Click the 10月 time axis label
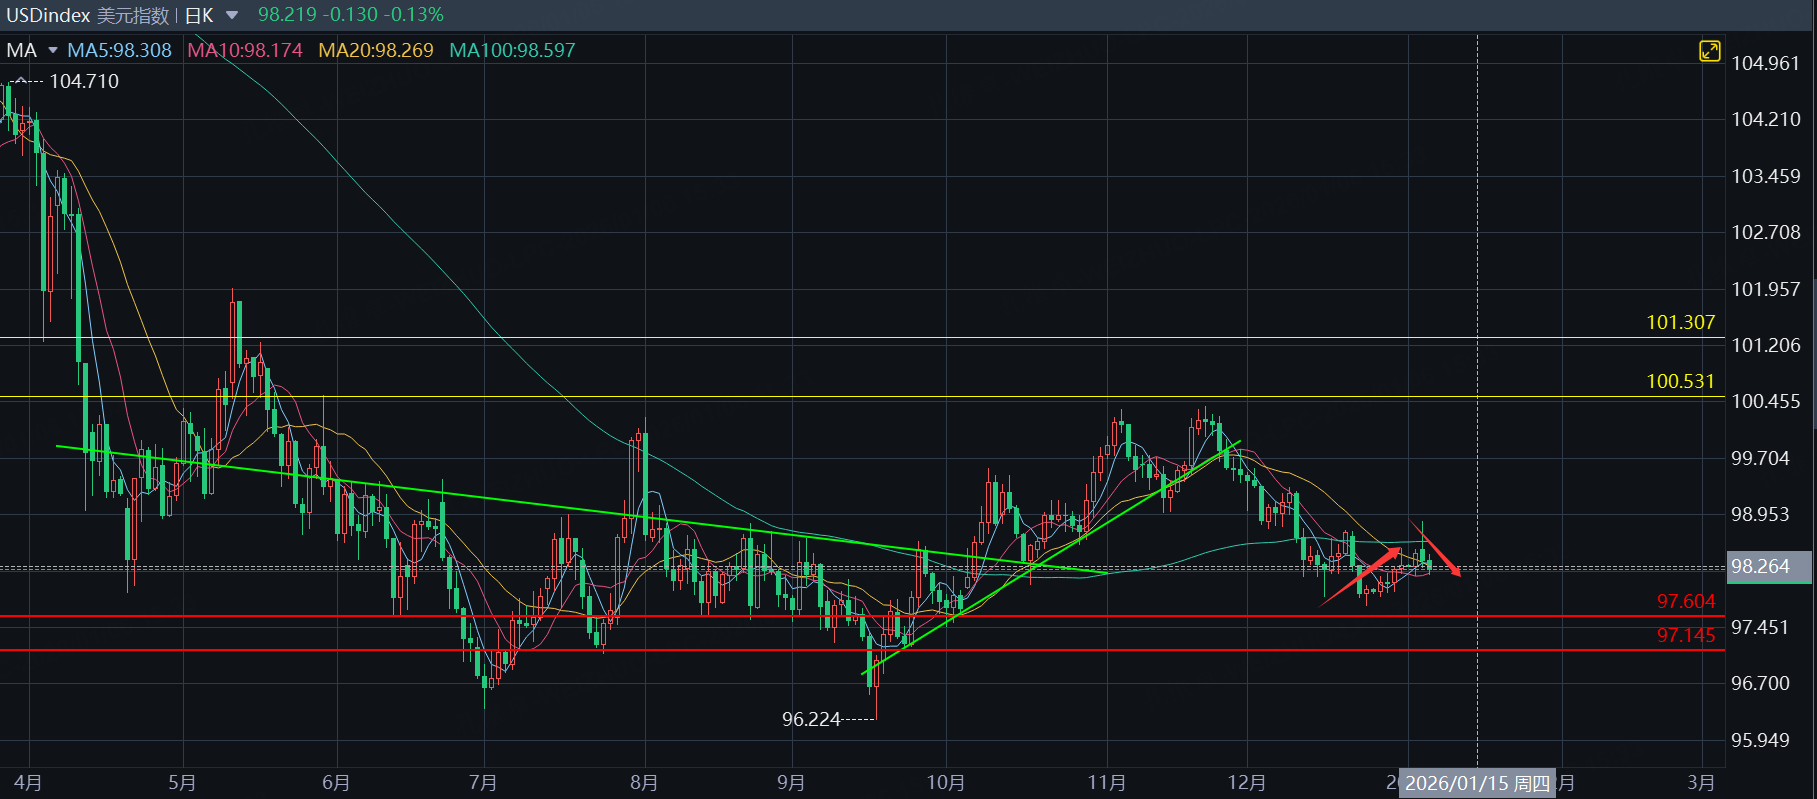This screenshot has width=1817, height=799. click(946, 783)
